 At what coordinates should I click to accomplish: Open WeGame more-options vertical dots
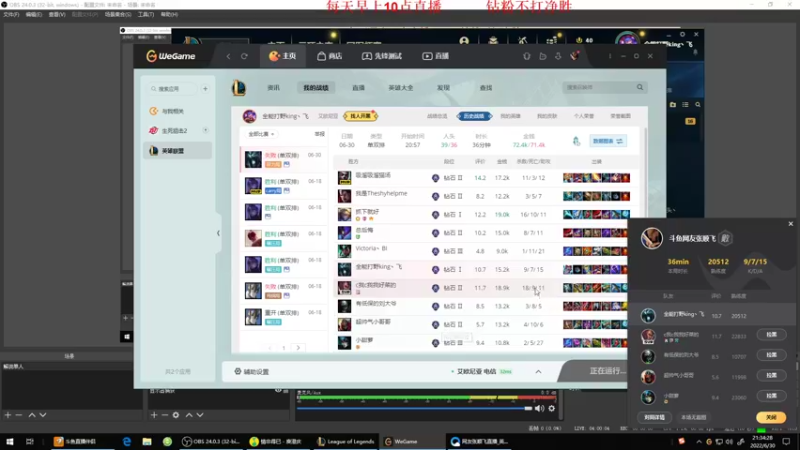(610, 56)
